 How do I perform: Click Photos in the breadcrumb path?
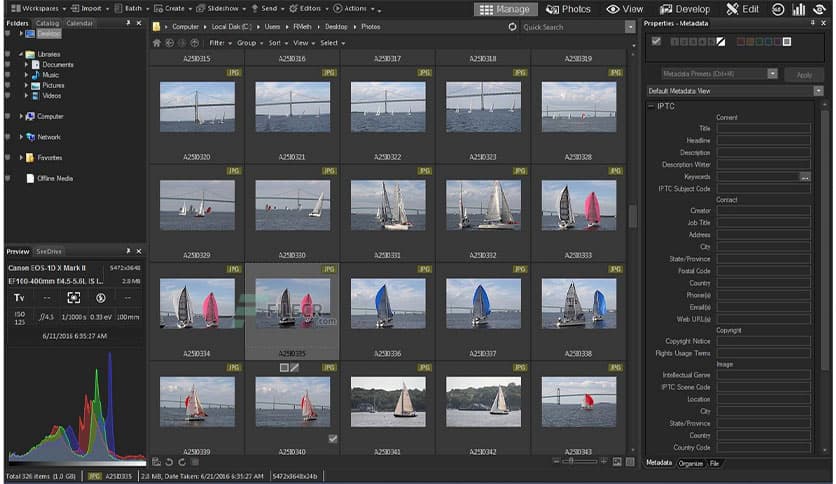click(371, 27)
